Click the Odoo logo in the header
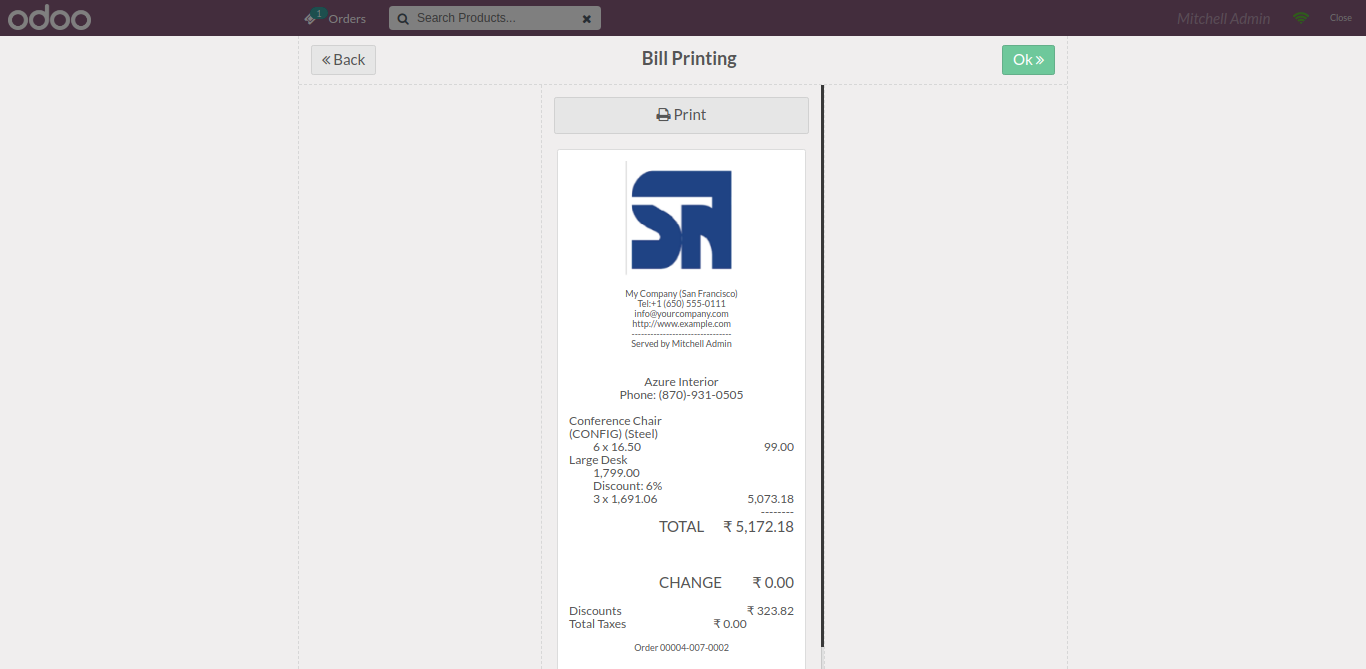The height and width of the screenshot is (669, 1366). coord(49,18)
